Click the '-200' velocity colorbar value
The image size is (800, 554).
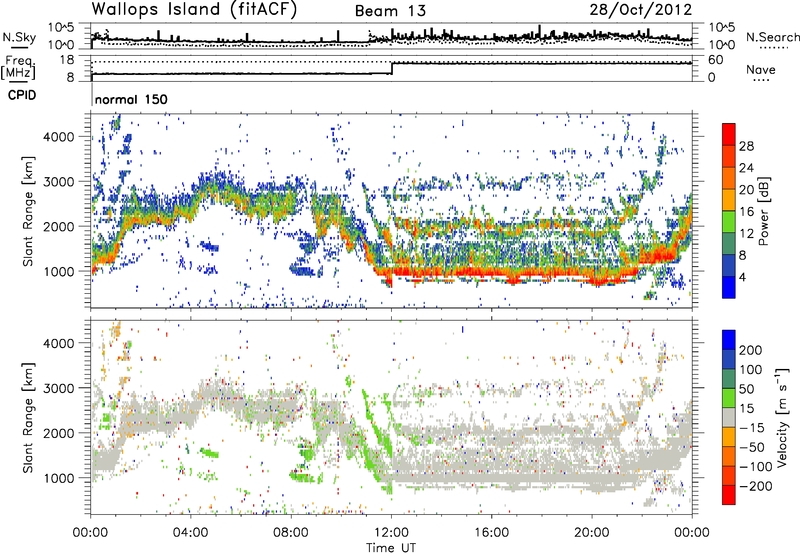[754, 486]
